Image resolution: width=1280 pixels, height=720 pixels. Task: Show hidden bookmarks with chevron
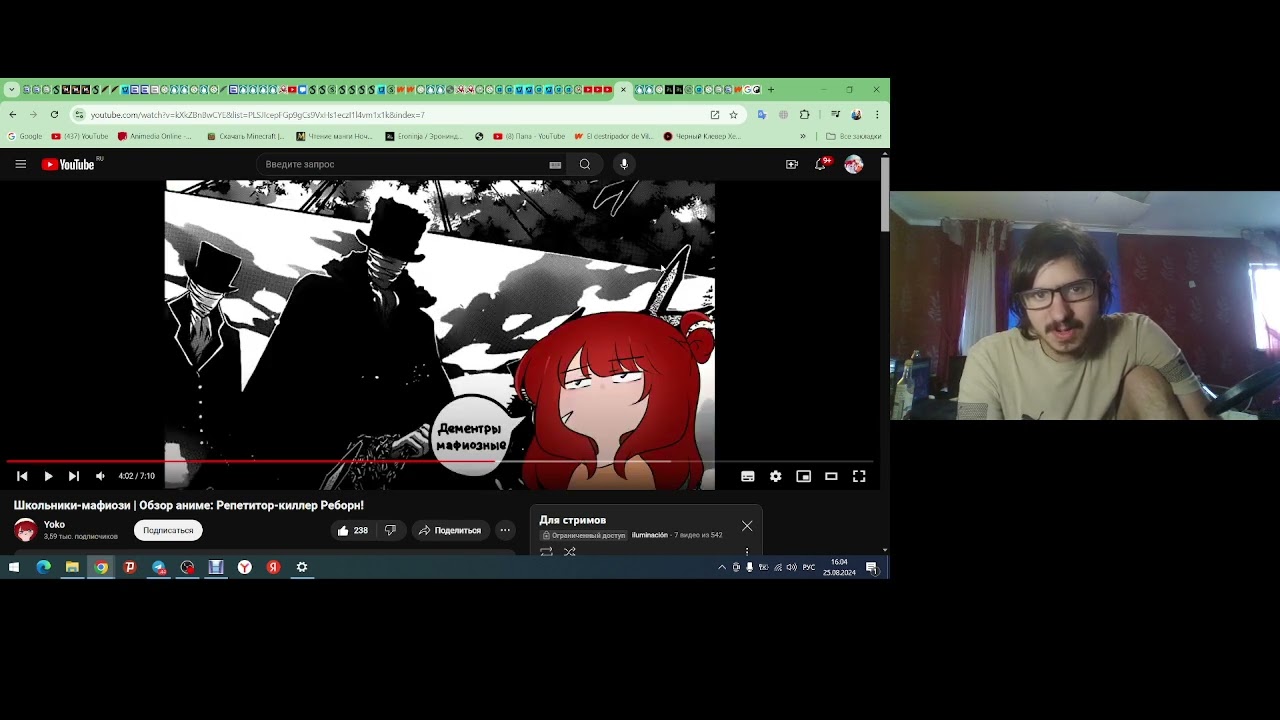[x=802, y=136]
